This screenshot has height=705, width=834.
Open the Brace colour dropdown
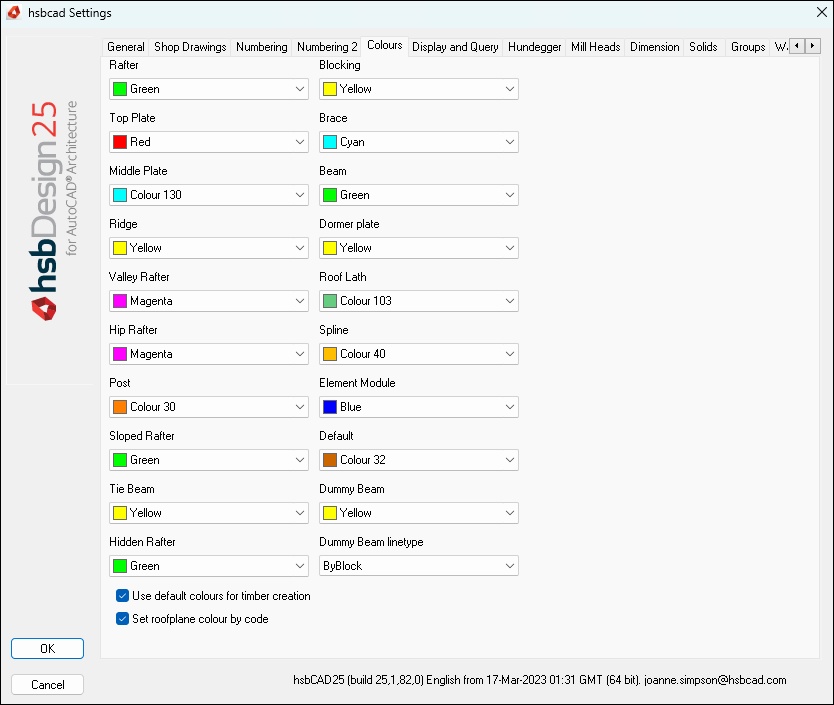(419, 142)
